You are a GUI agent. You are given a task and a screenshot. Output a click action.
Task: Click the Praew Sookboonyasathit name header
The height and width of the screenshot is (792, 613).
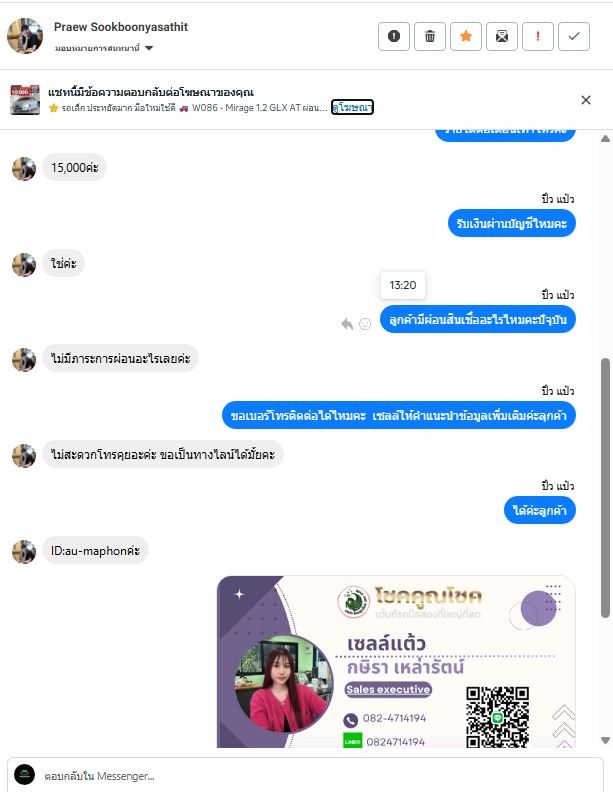121,27
